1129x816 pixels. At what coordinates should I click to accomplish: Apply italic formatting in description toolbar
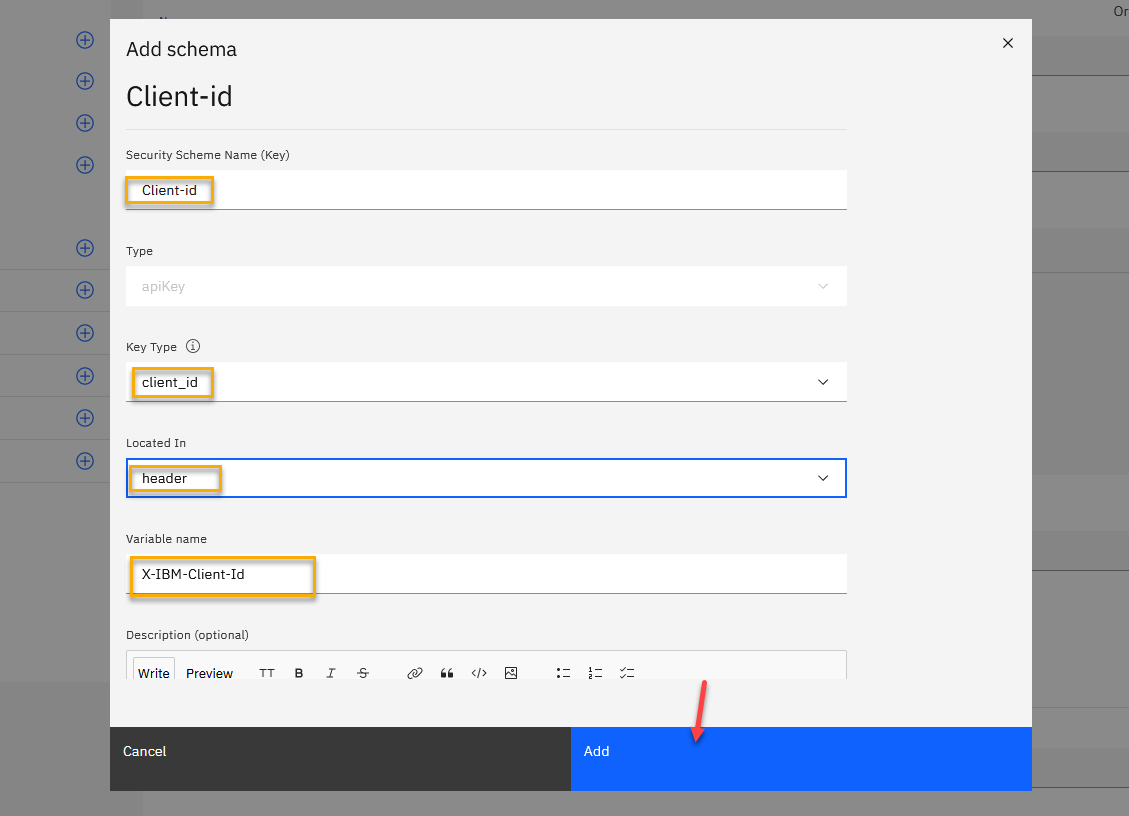point(331,673)
